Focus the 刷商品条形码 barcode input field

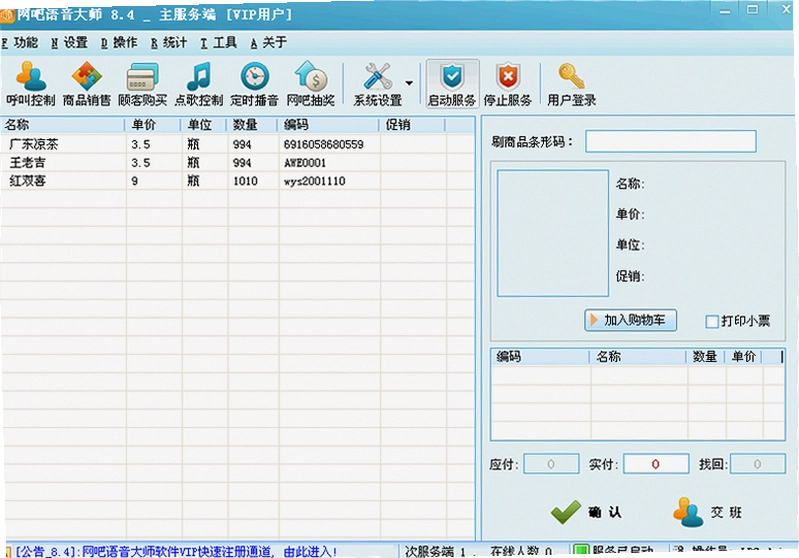pyautogui.click(x=671, y=141)
